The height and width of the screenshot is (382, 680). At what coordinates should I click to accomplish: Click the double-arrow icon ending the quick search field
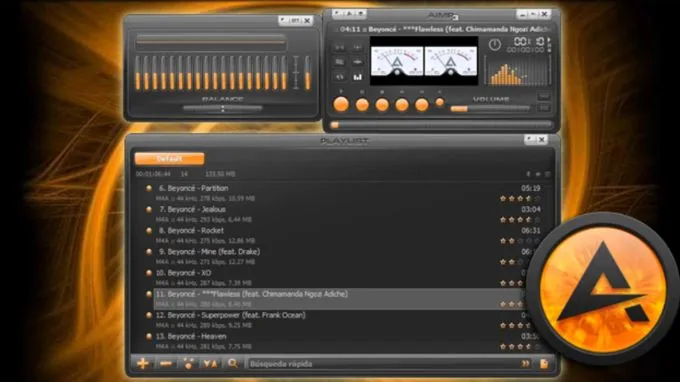(x=525, y=363)
